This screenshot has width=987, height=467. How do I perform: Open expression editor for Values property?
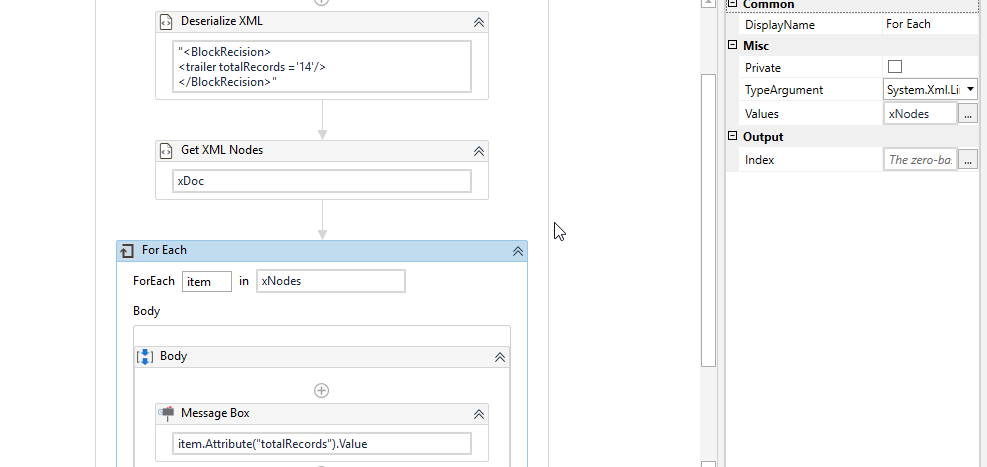[x=967, y=113]
